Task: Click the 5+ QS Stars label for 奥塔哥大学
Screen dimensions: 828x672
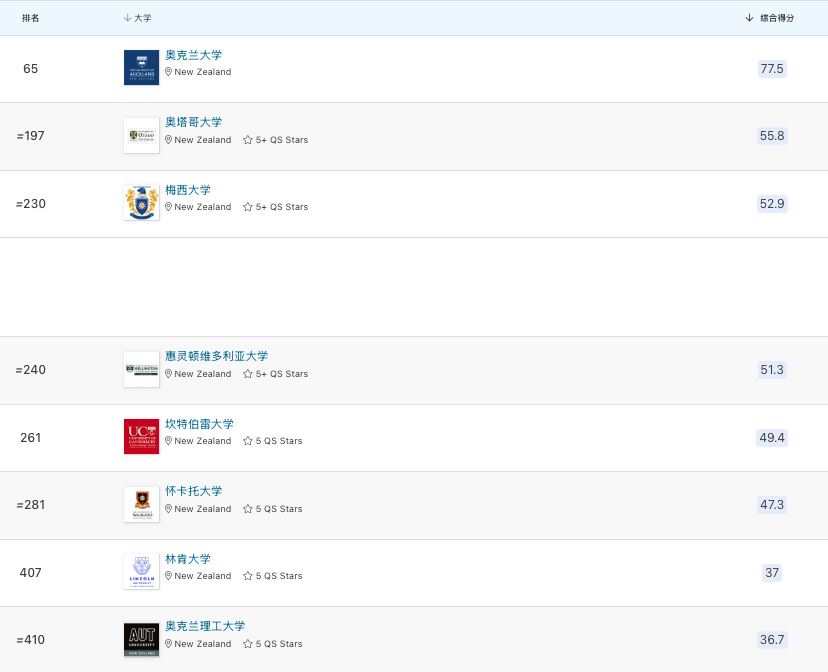Action: 276,140
